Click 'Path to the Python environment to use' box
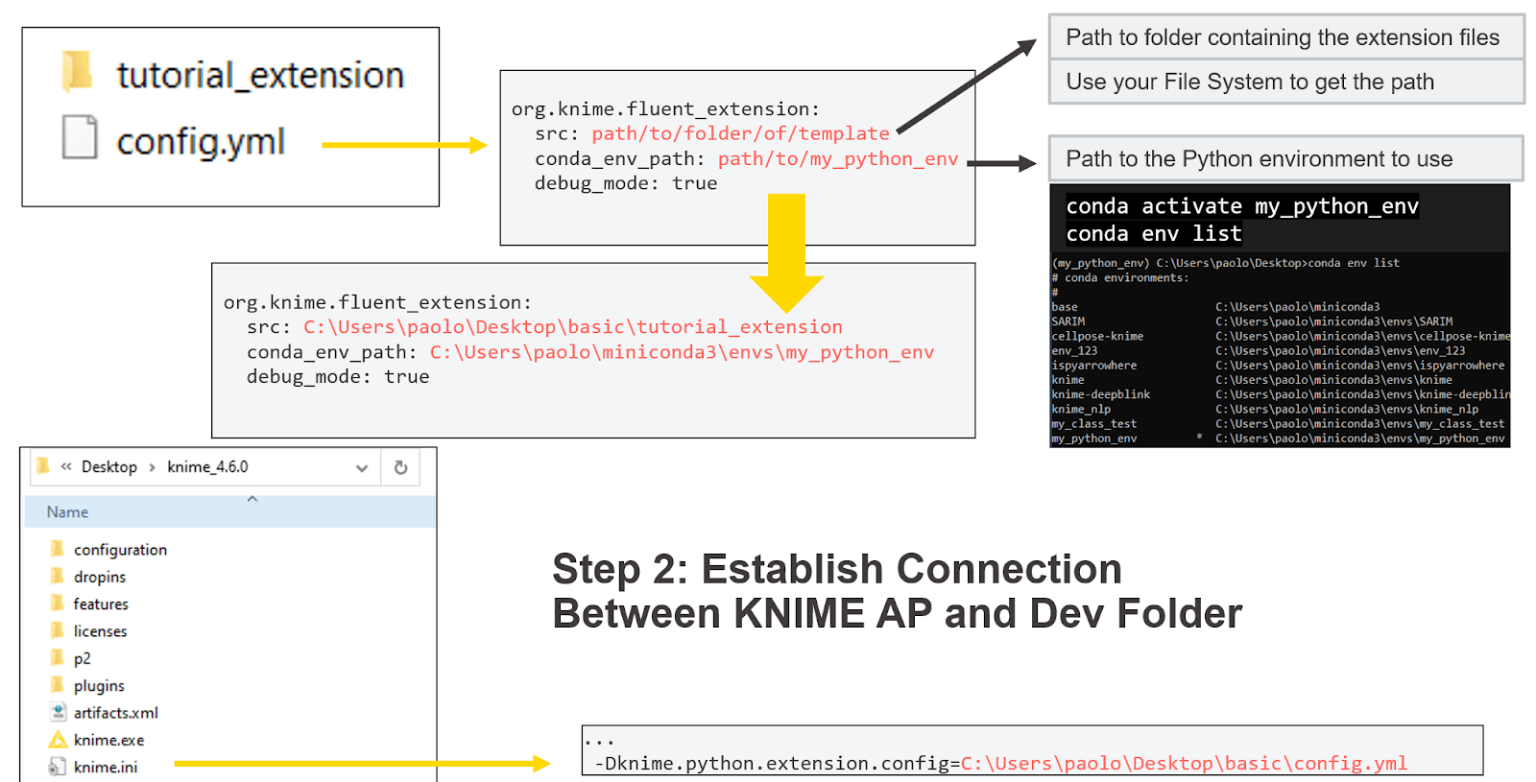This screenshot has width=1536, height=782. [x=1286, y=159]
